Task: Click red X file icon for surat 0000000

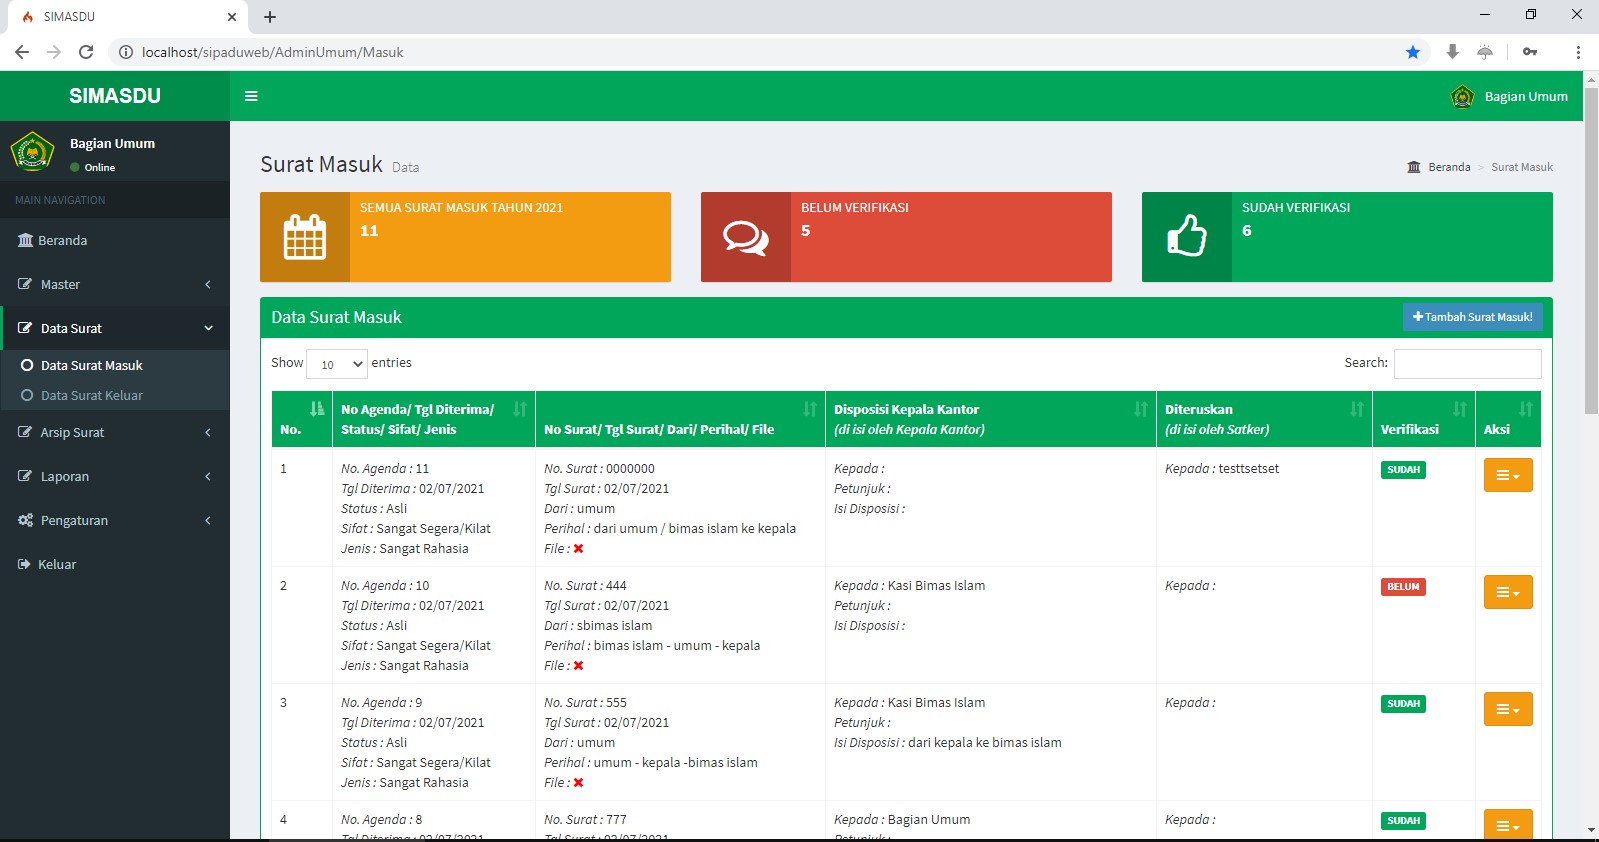Action: click(x=578, y=548)
